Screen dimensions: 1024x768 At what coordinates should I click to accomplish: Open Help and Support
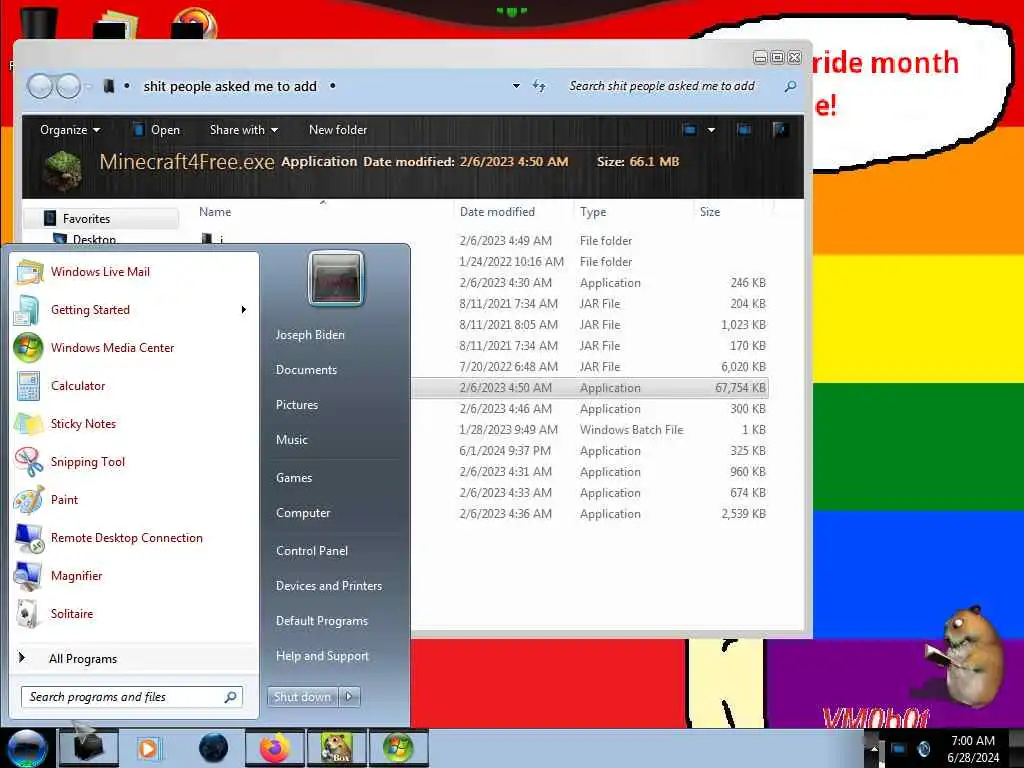(322, 656)
